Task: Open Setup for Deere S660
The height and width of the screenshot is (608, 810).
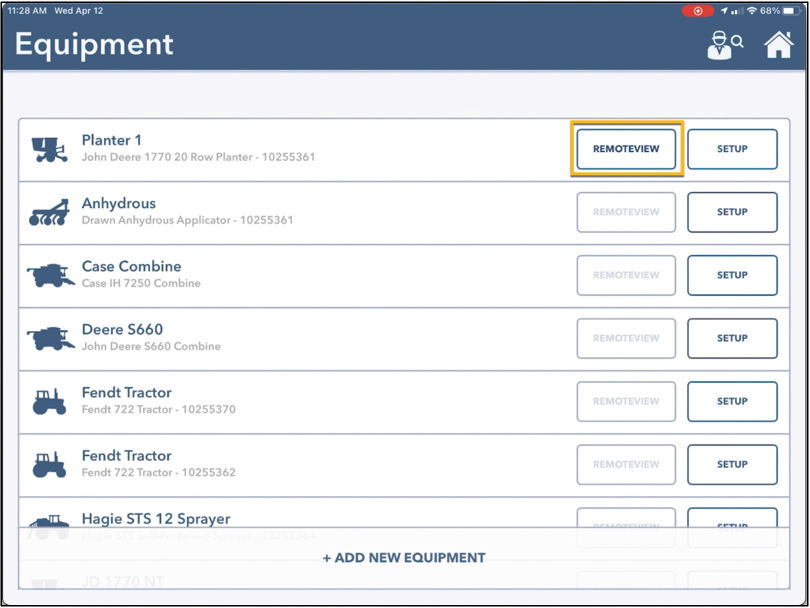Action: click(x=732, y=338)
